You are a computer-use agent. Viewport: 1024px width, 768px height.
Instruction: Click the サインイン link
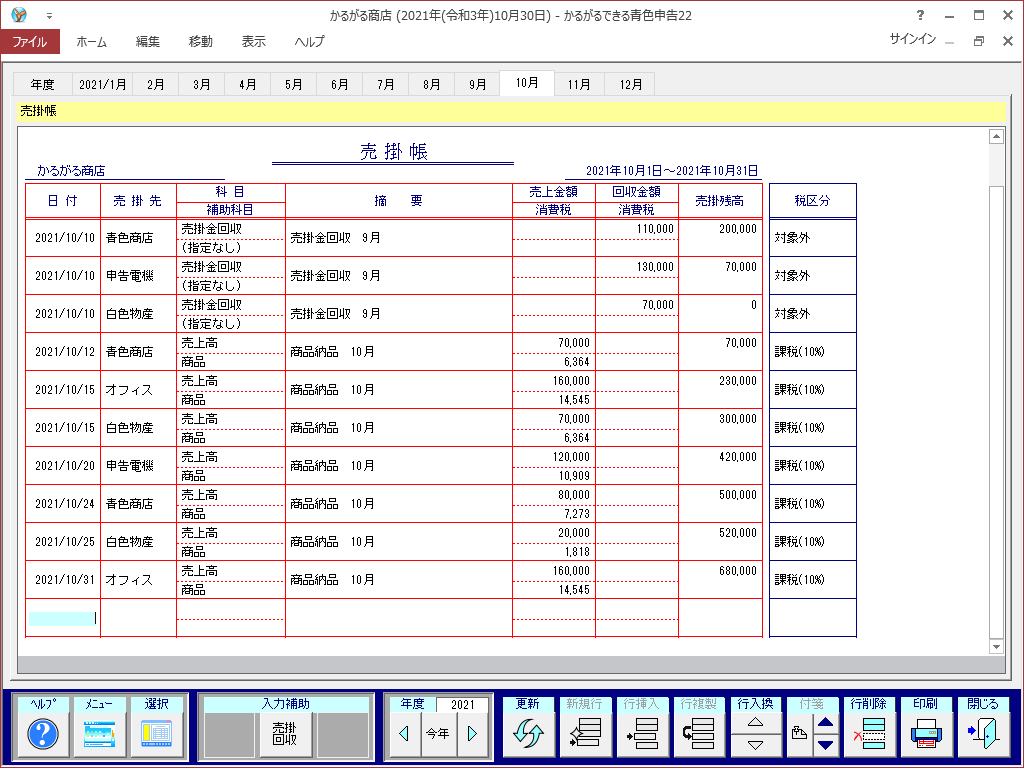(912, 39)
